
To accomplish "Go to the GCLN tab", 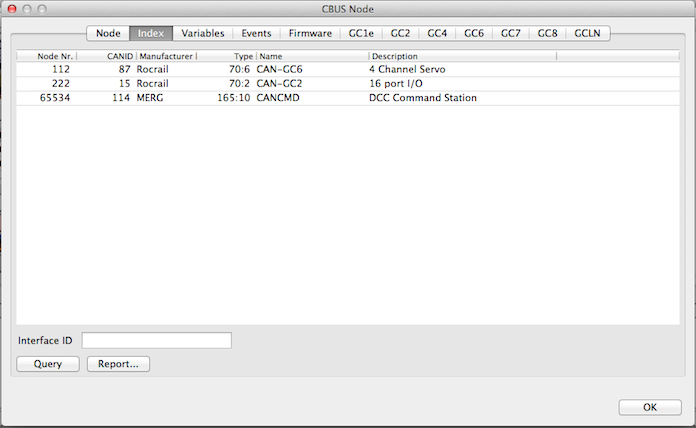I will pyautogui.click(x=587, y=33).
